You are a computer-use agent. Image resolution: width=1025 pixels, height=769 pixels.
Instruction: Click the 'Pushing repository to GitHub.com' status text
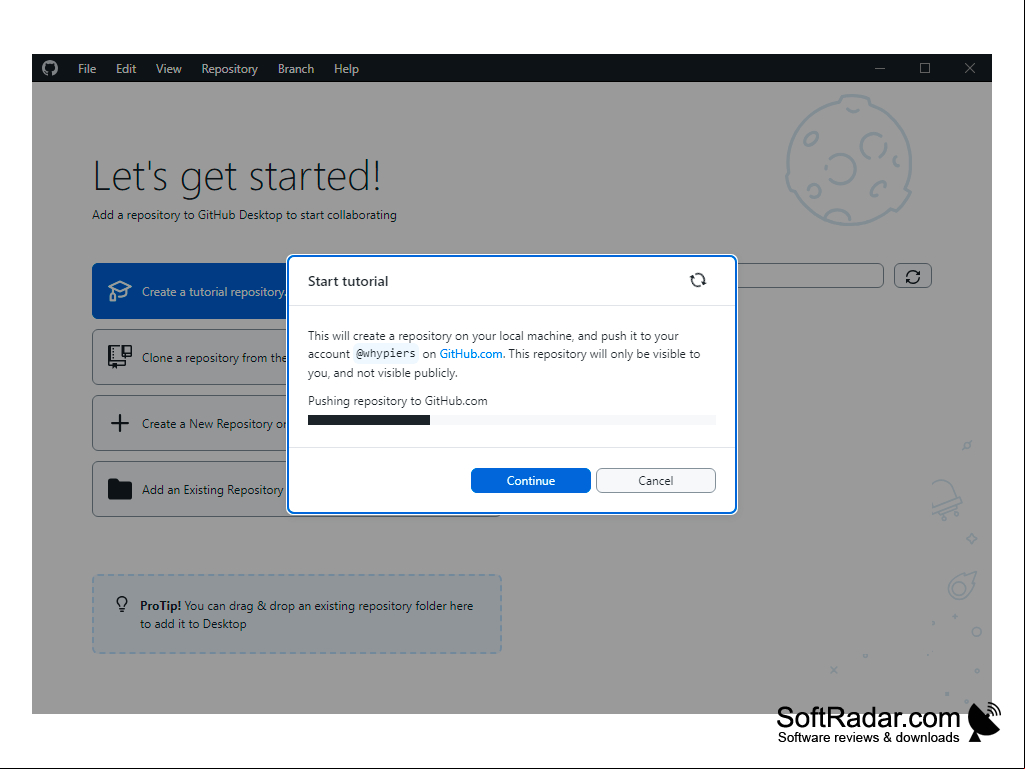coord(397,401)
